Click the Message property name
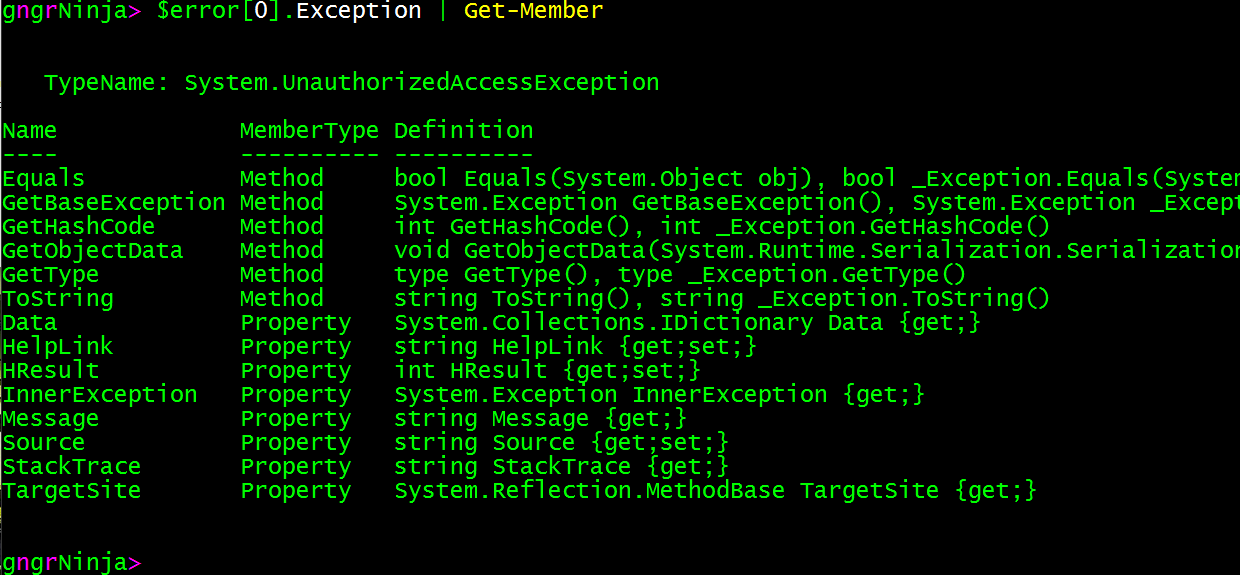 [50, 419]
